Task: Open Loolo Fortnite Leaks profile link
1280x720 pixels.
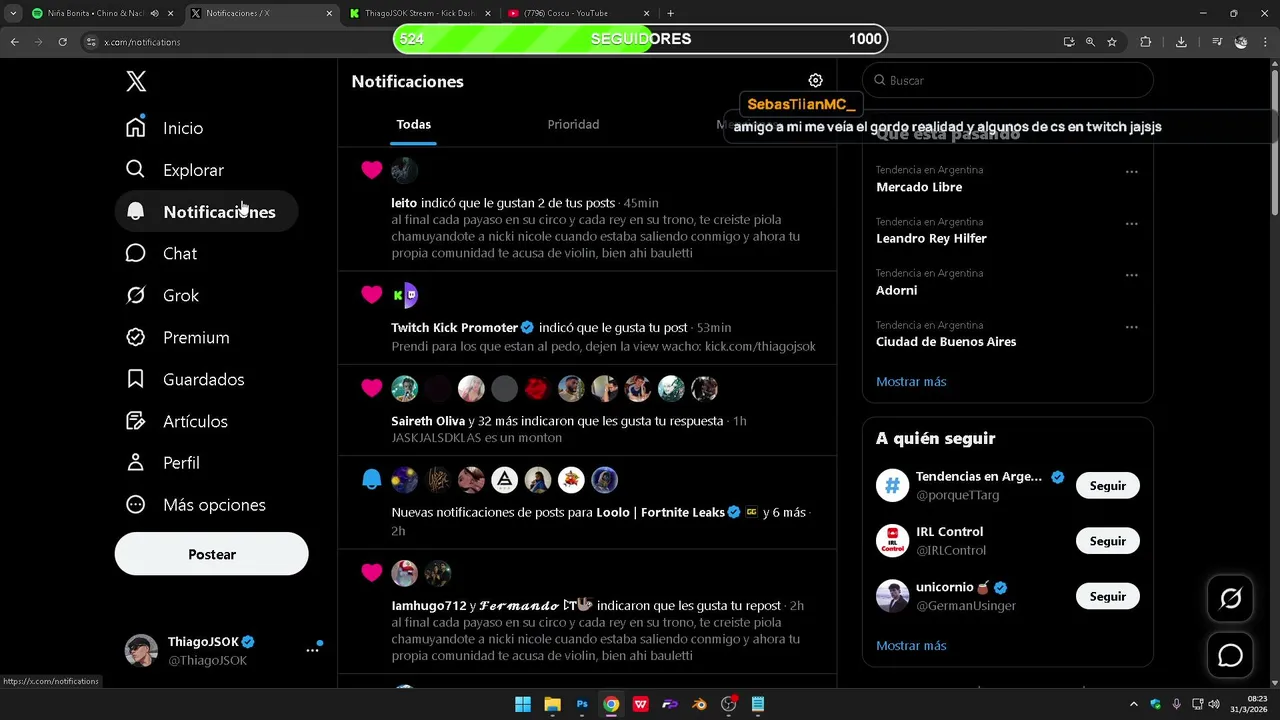Action: pyautogui.click(x=660, y=513)
